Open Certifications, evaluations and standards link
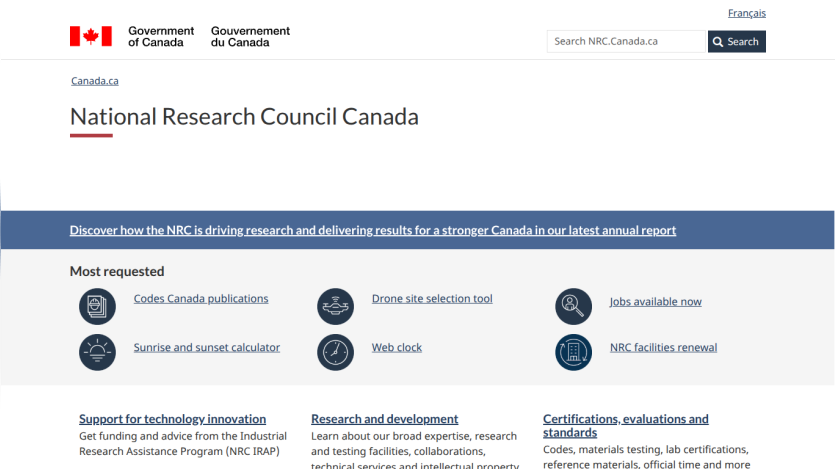Image resolution: width=835 pixels, height=469 pixels. (626, 425)
